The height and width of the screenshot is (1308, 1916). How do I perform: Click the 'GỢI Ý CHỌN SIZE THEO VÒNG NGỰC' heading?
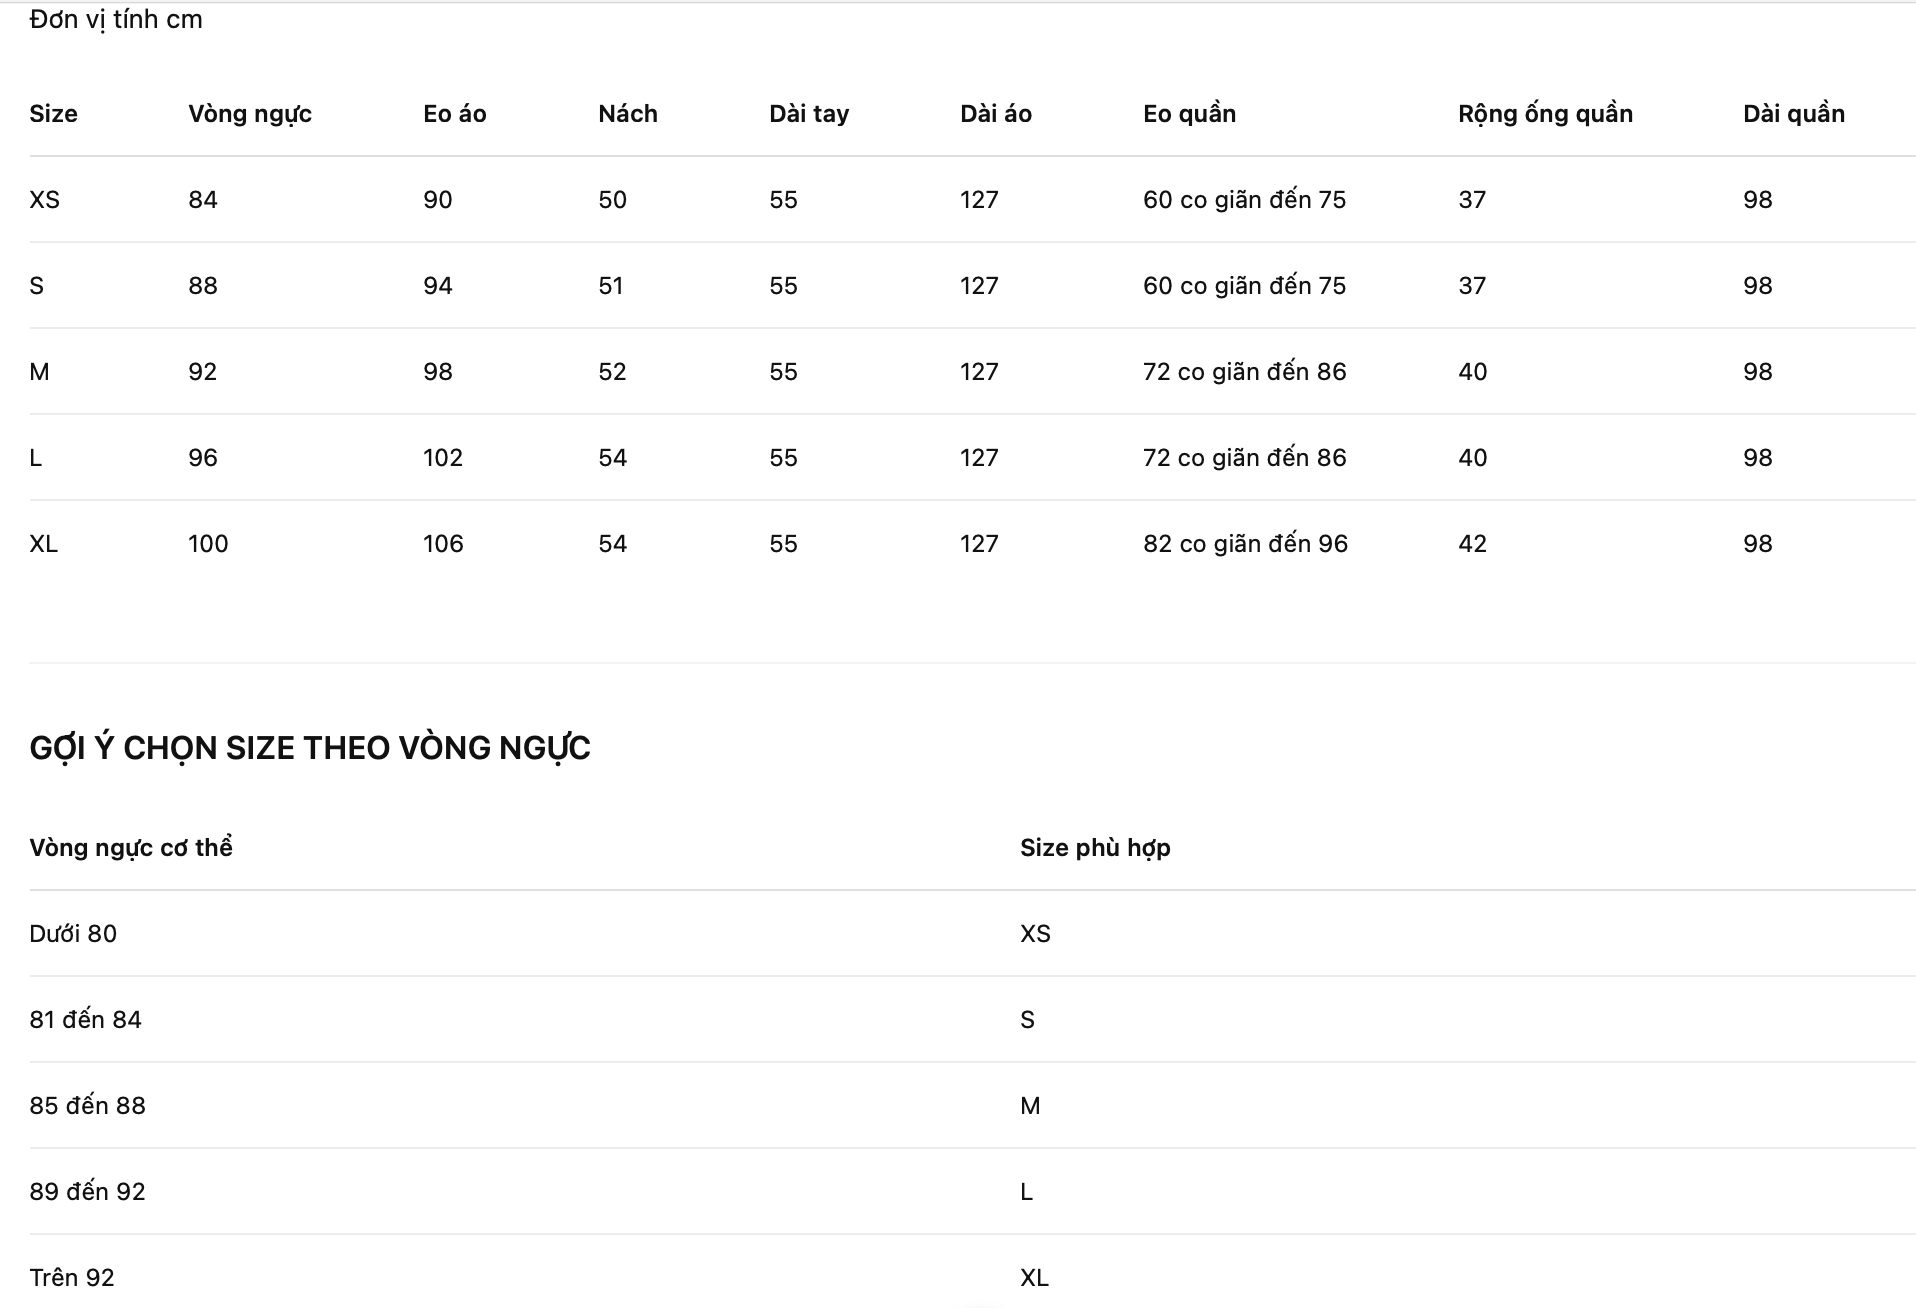tap(310, 748)
